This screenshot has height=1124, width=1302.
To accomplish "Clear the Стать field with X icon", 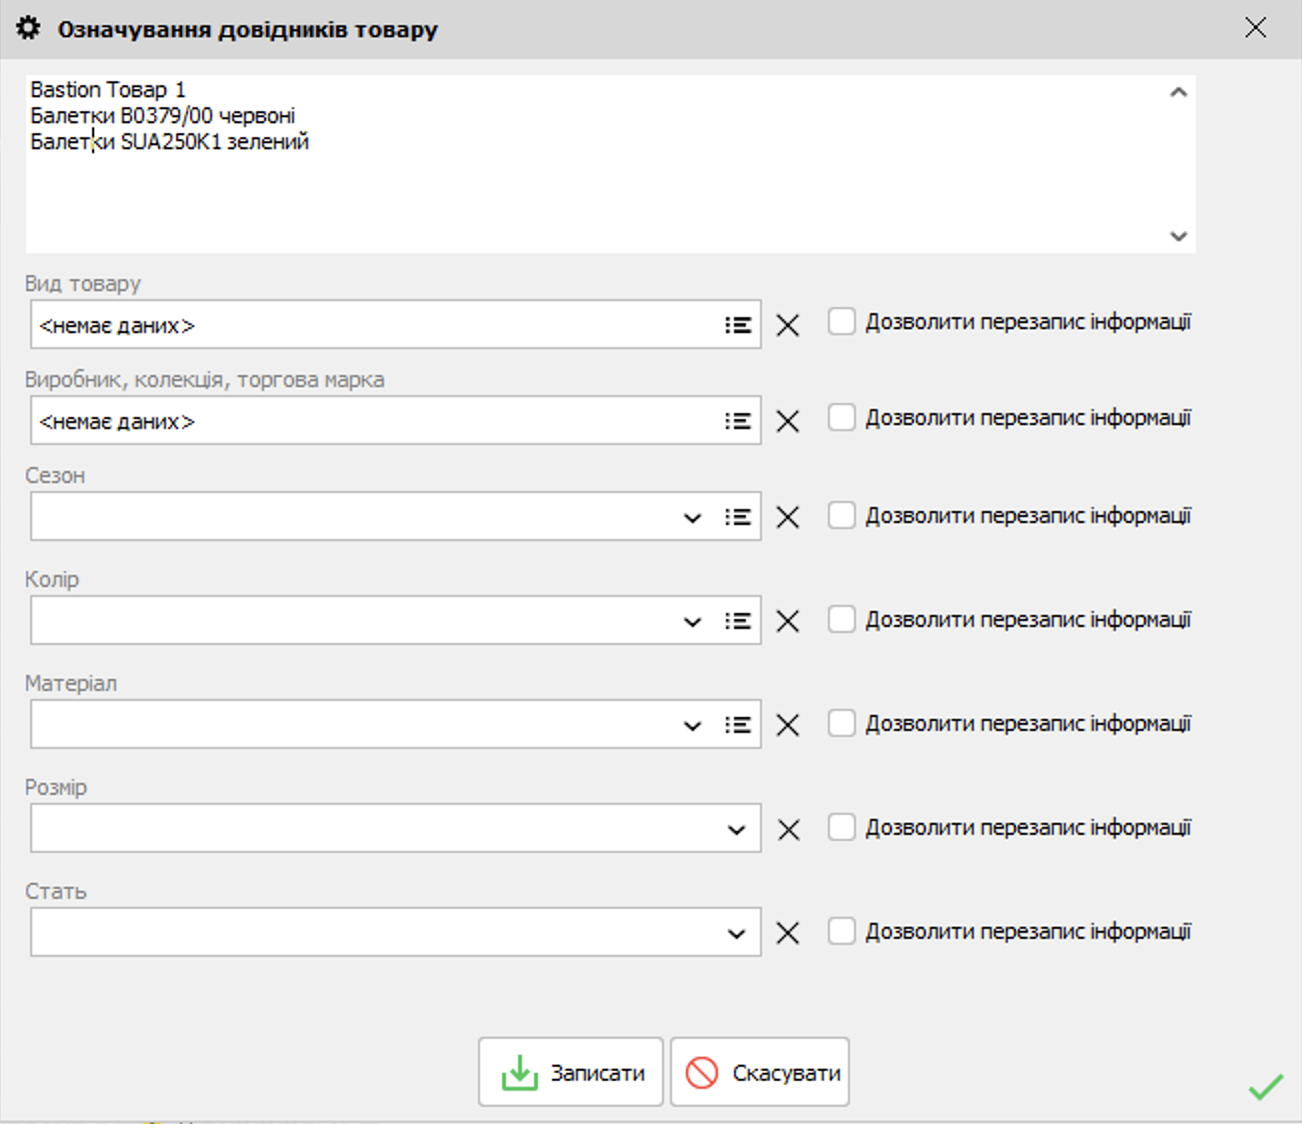I will click(x=788, y=933).
